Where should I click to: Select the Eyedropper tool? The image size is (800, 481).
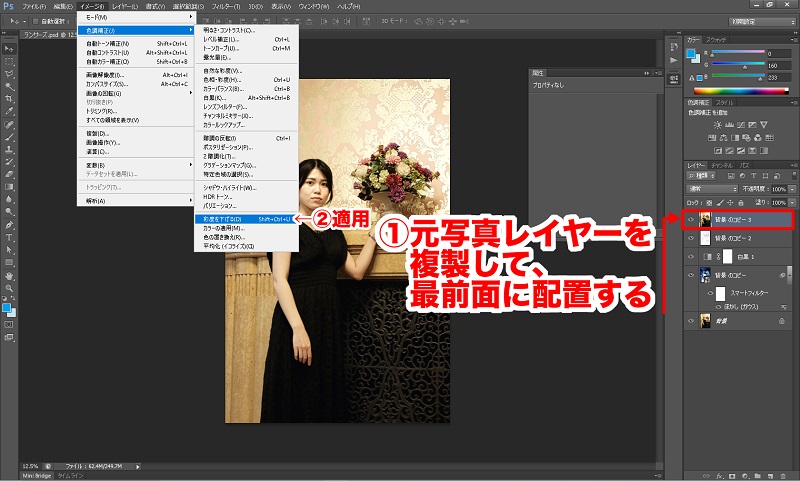9,111
